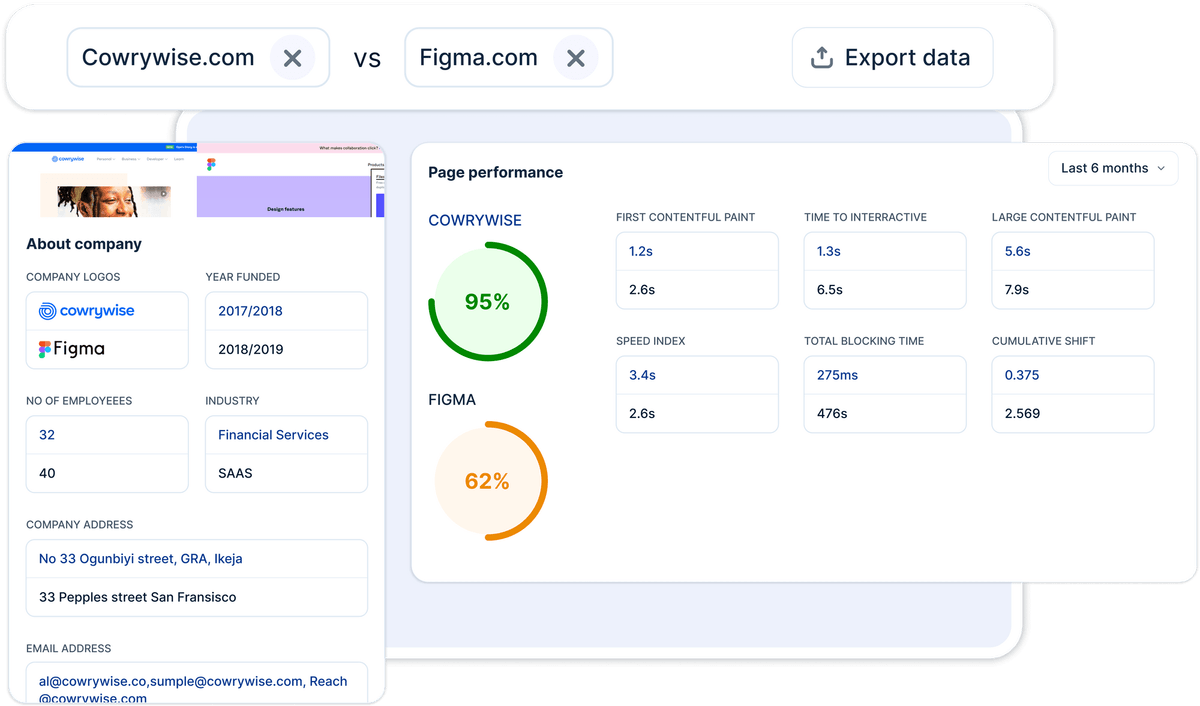Click the upload icon inside the Export data button
The width and height of the screenshot is (1200, 706).
pos(821,57)
